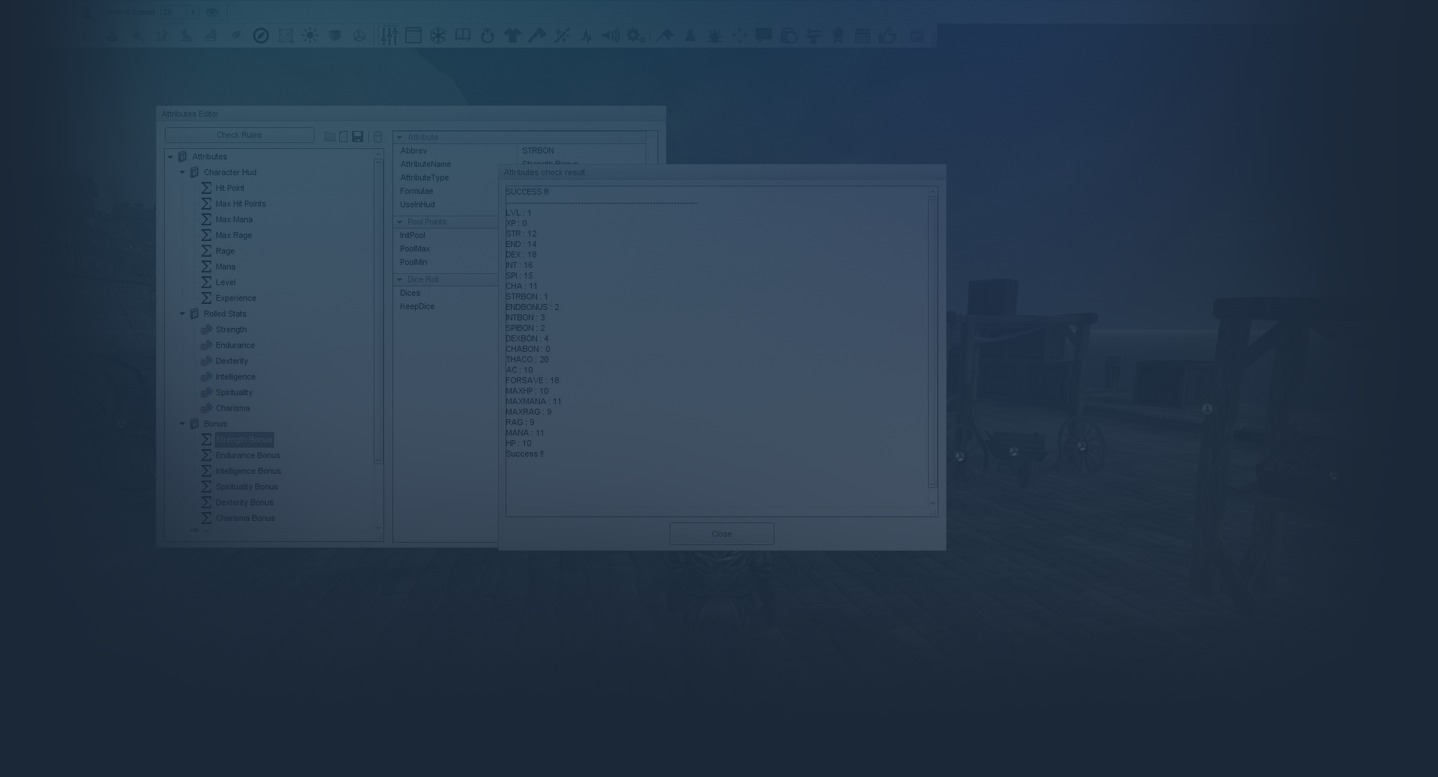Click the gears settings toolbar icon
The image size is (1438, 777).
pyautogui.click(x=635, y=36)
